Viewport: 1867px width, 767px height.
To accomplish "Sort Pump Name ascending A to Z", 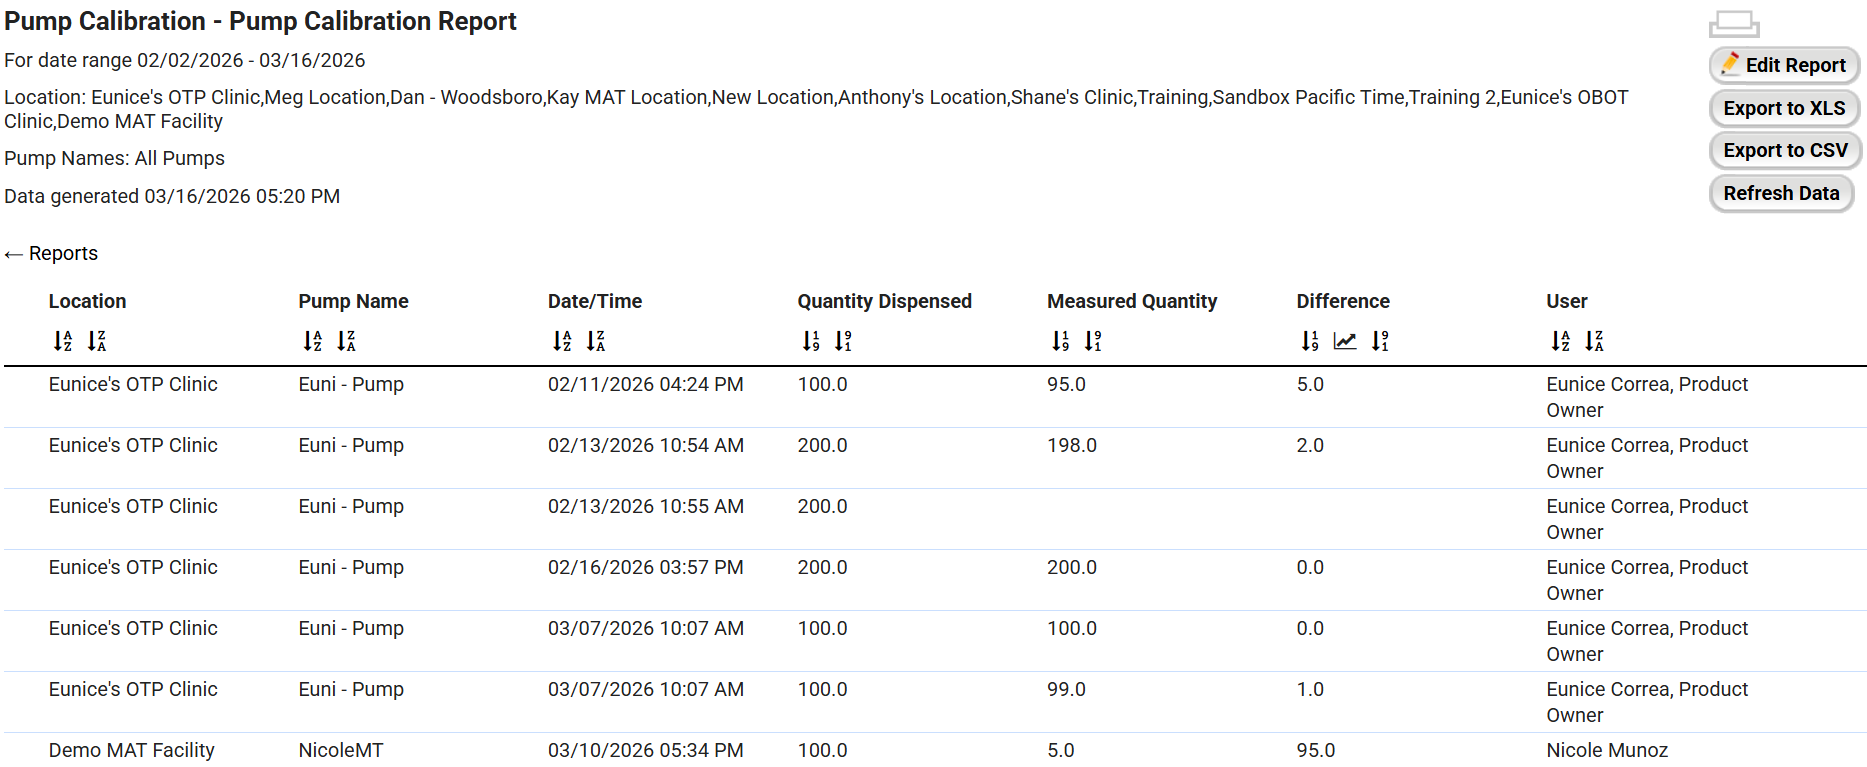I will point(312,341).
